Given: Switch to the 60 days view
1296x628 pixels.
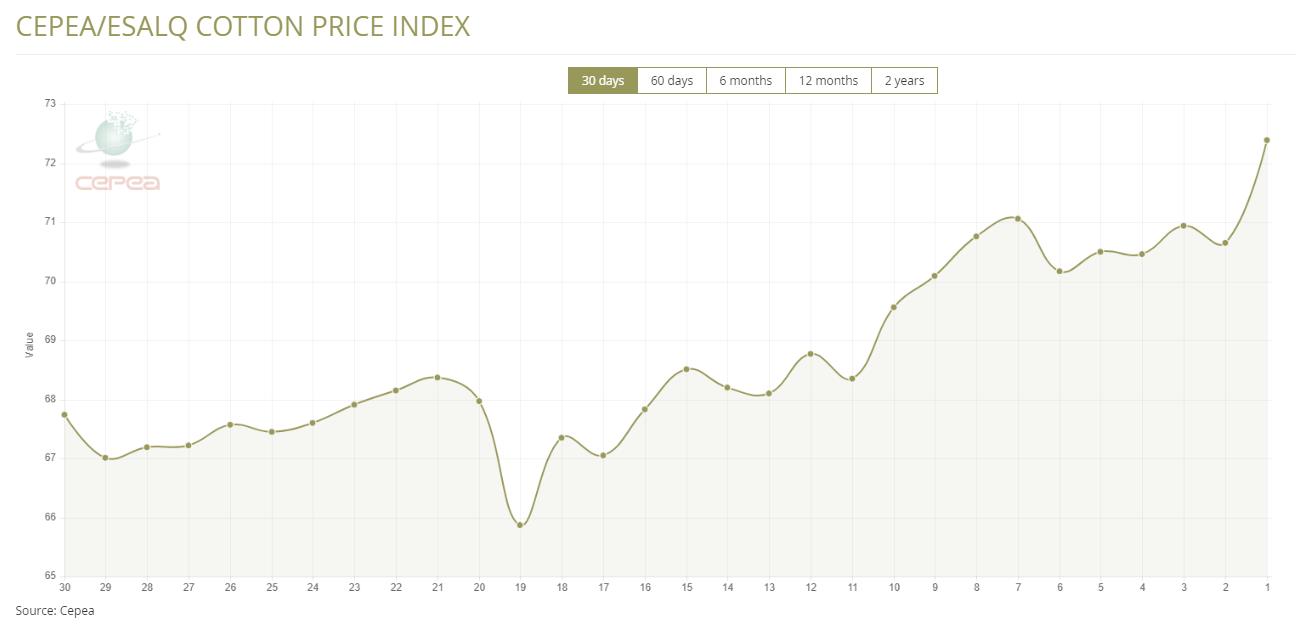Looking at the screenshot, I should point(671,81).
